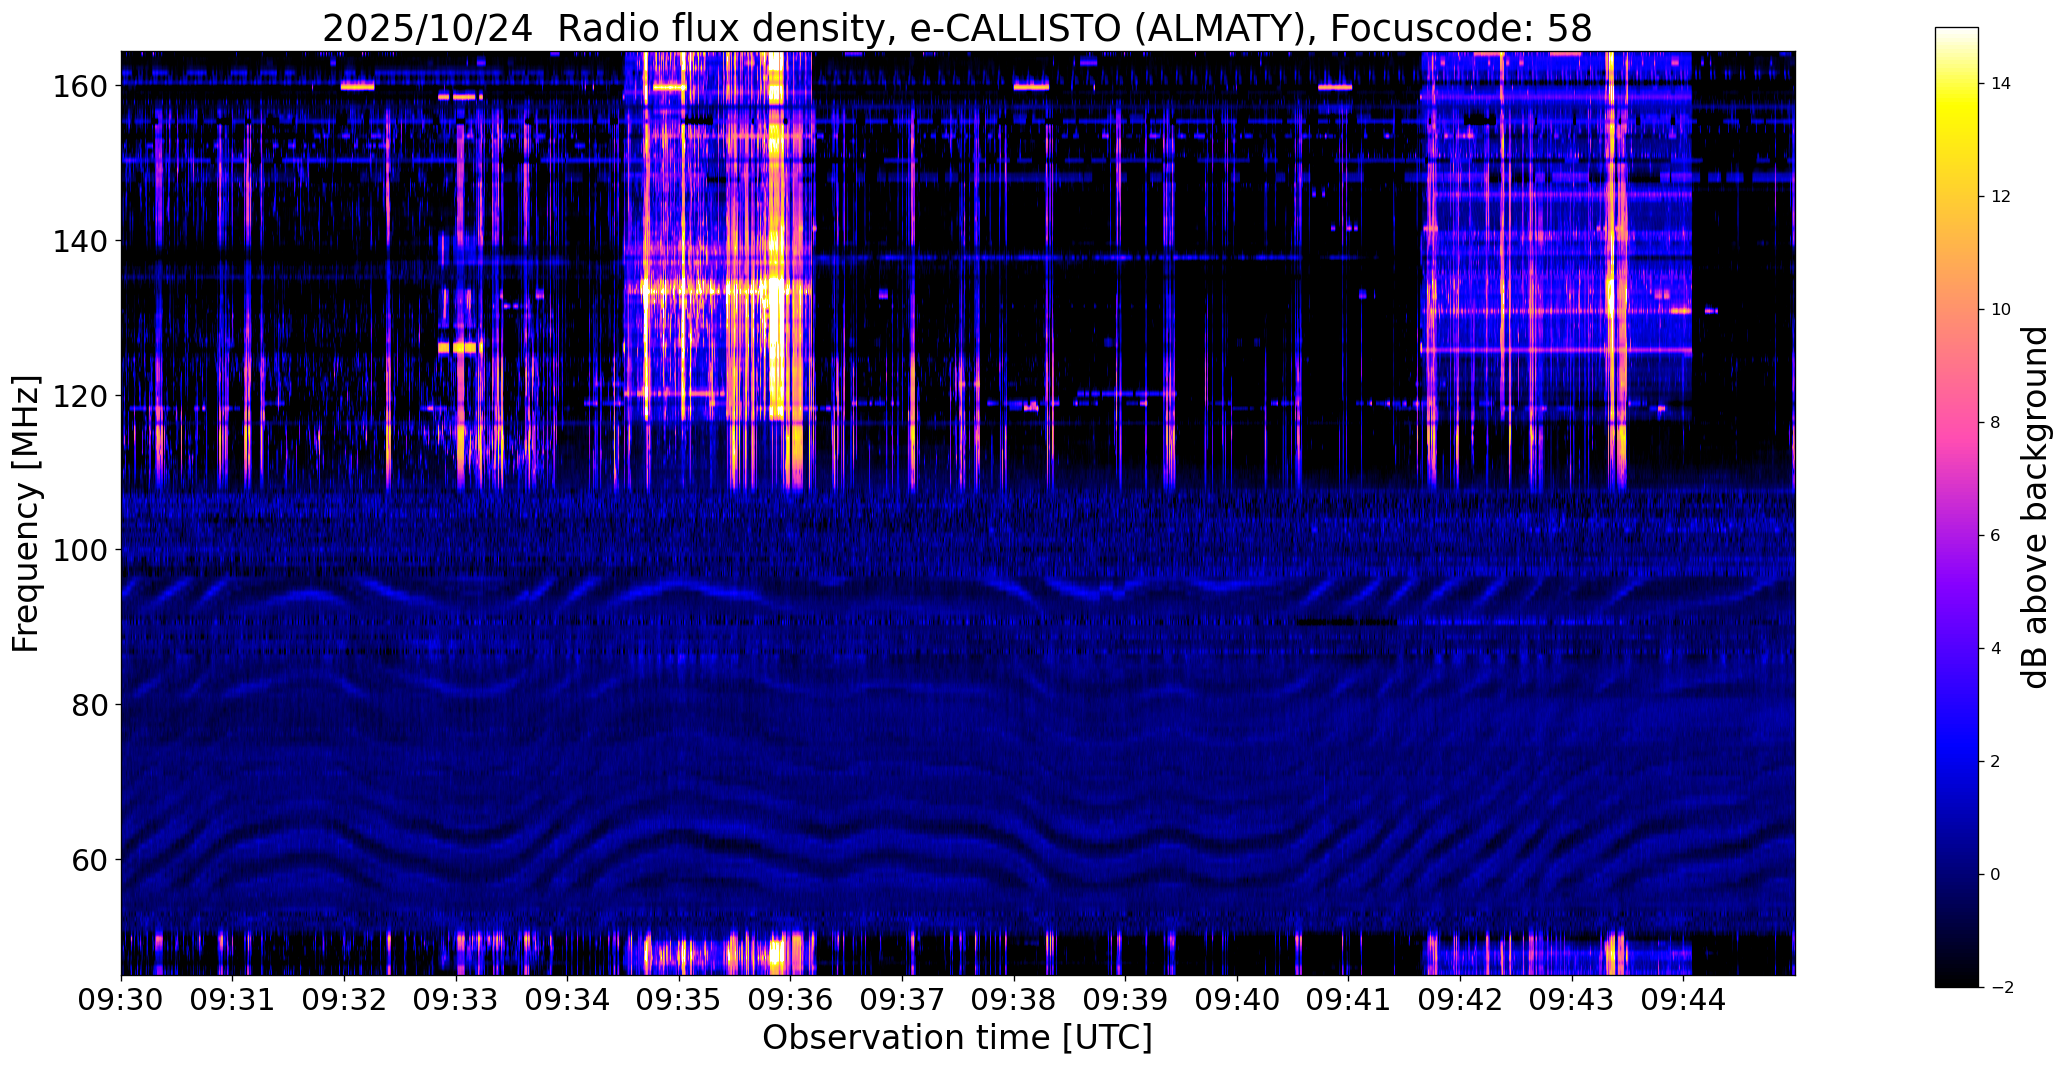Click the colorbar tick label 2
2066x1067 pixels.
[1996, 762]
